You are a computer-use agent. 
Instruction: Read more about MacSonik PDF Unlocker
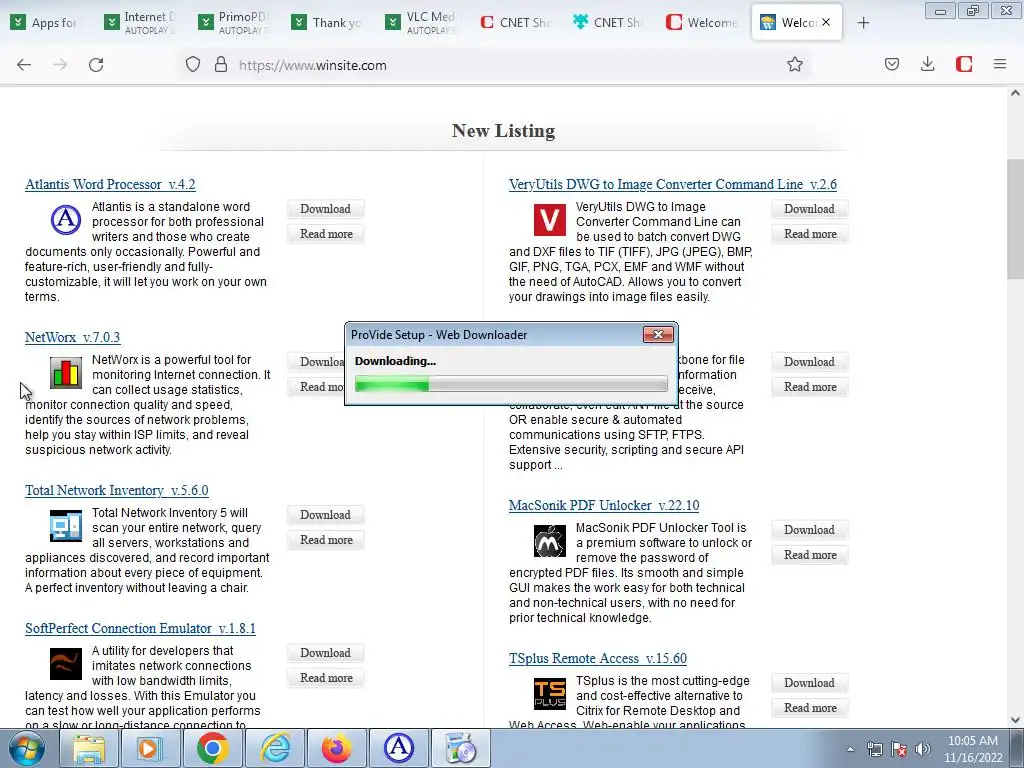coord(809,555)
